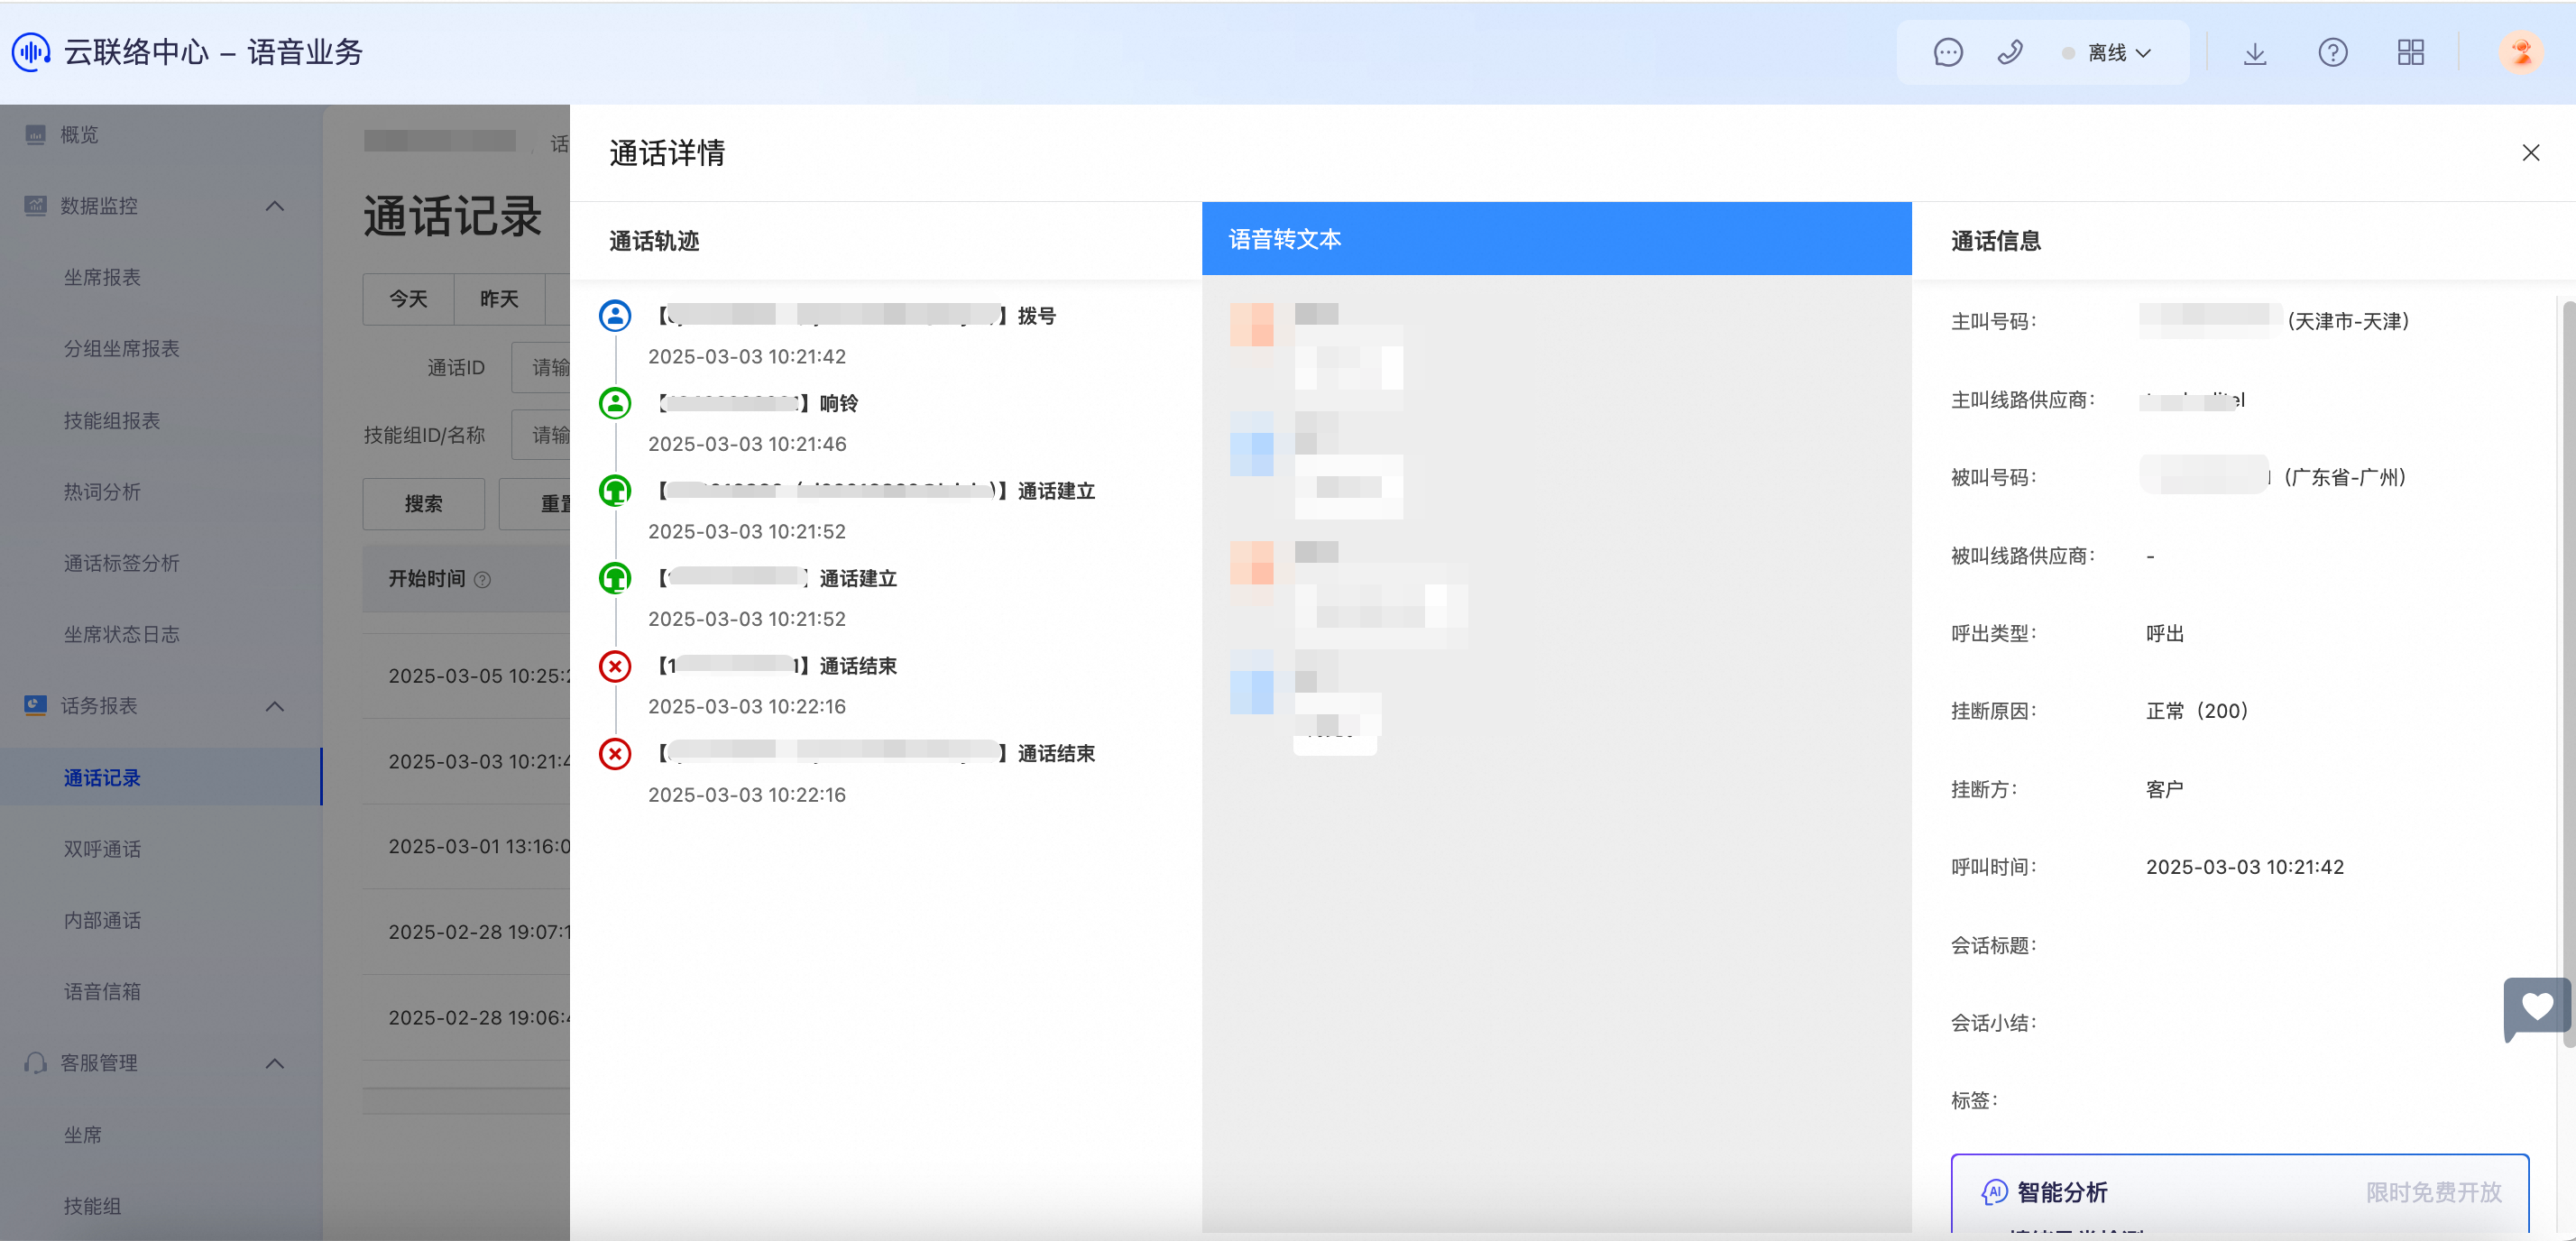
Task: Click the ringing trace step icon
Action: (615, 403)
